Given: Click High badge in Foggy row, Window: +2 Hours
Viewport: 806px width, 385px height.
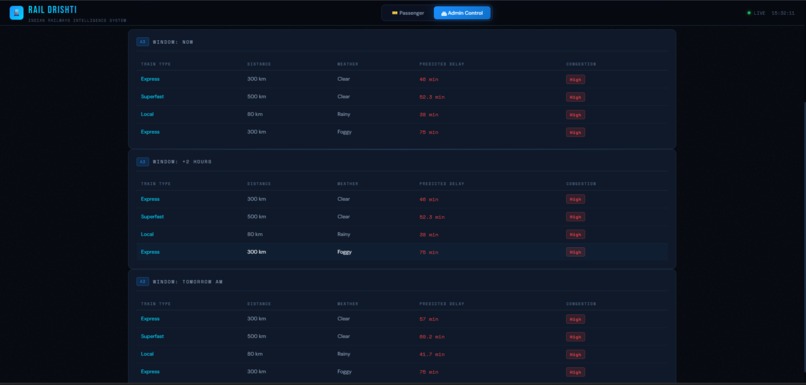Looking at the screenshot, I should pos(575,252).
